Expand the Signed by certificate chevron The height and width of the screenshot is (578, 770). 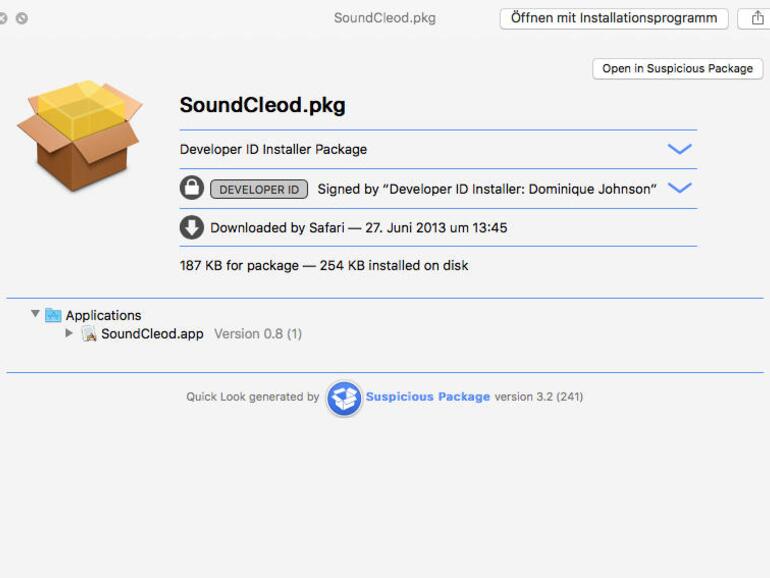click(679, 188)
